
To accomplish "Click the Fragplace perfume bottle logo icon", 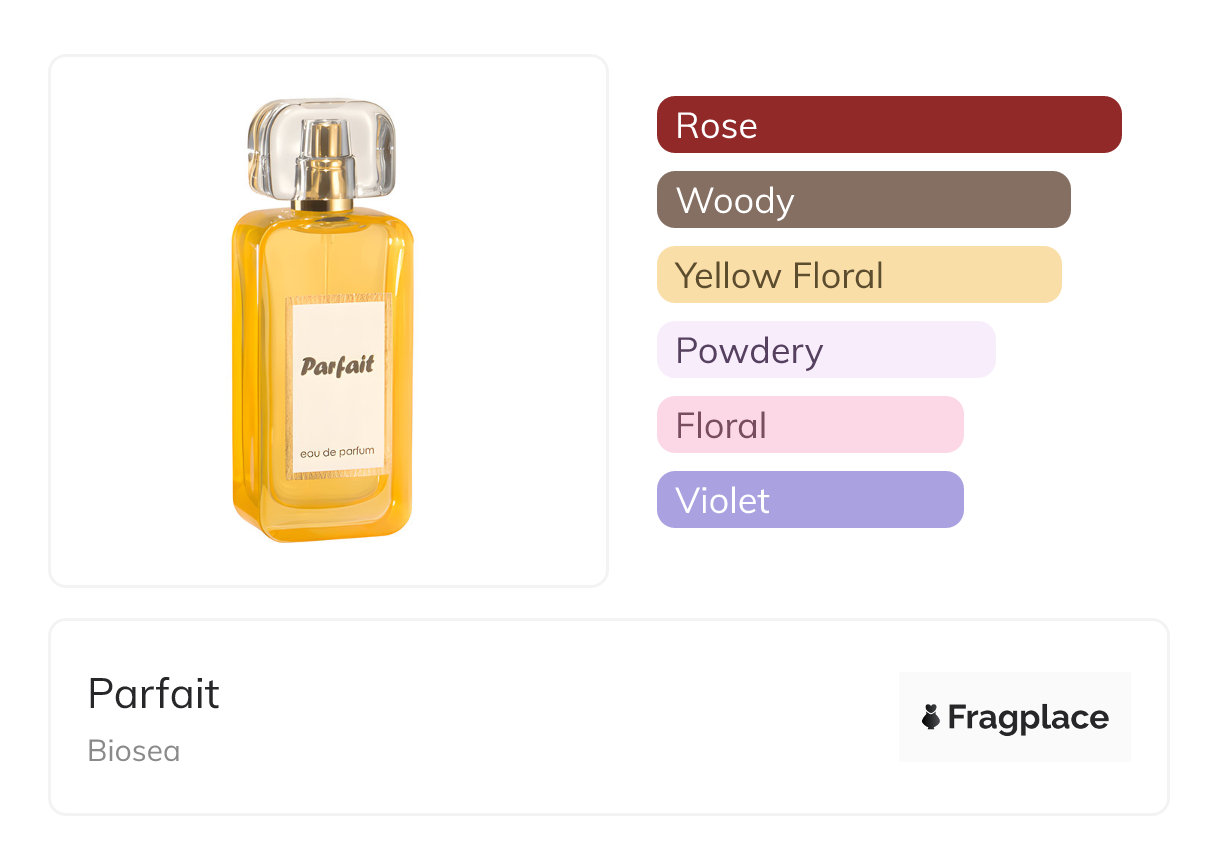I will coord(931,717).
